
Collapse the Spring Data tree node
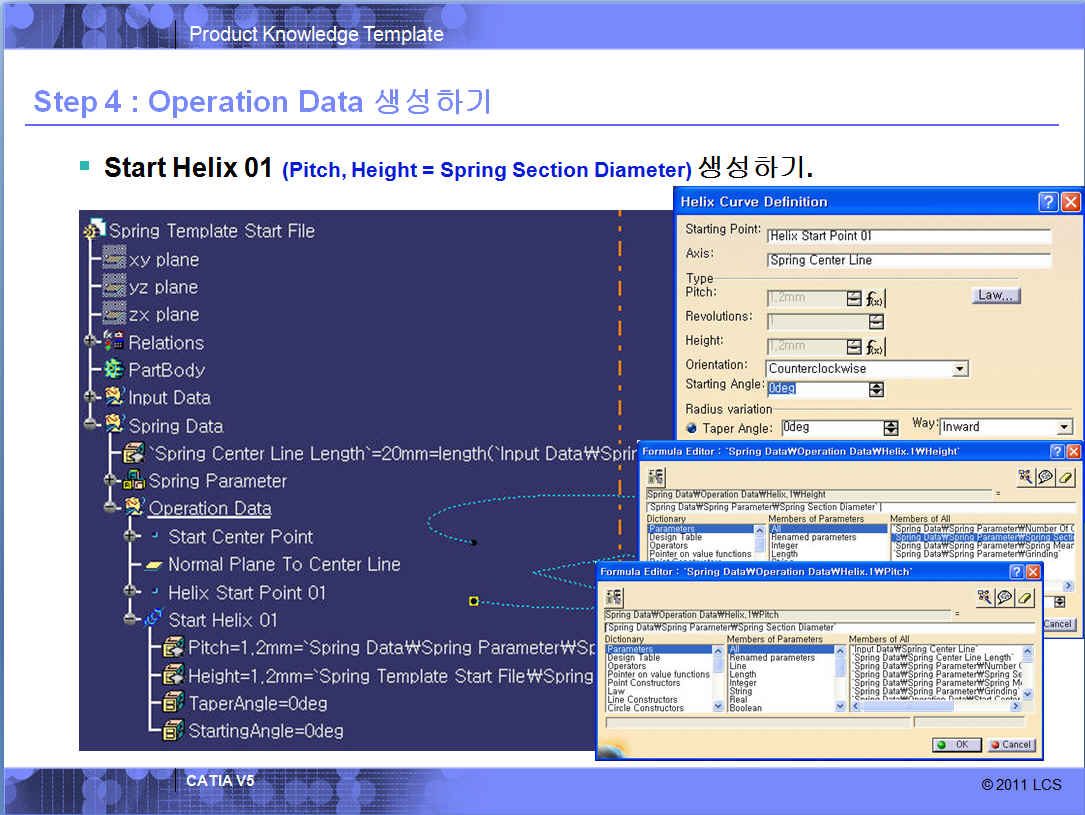click(x=92, y=425)
